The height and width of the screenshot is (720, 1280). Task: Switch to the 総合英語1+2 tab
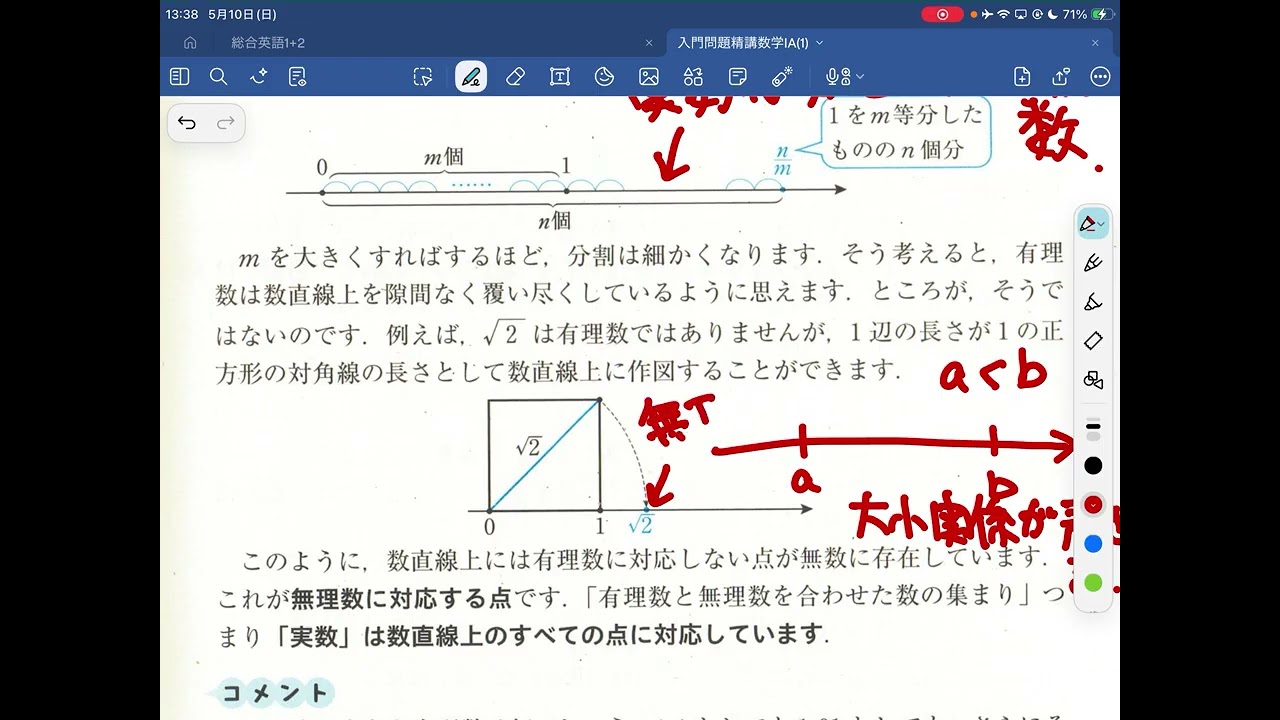[x=268, y=43]
